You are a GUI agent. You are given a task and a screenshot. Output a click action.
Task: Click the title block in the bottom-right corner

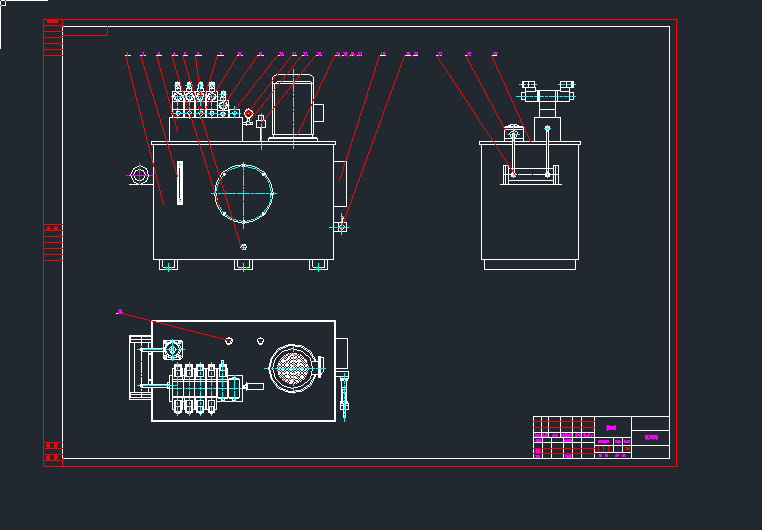point(600,437)
